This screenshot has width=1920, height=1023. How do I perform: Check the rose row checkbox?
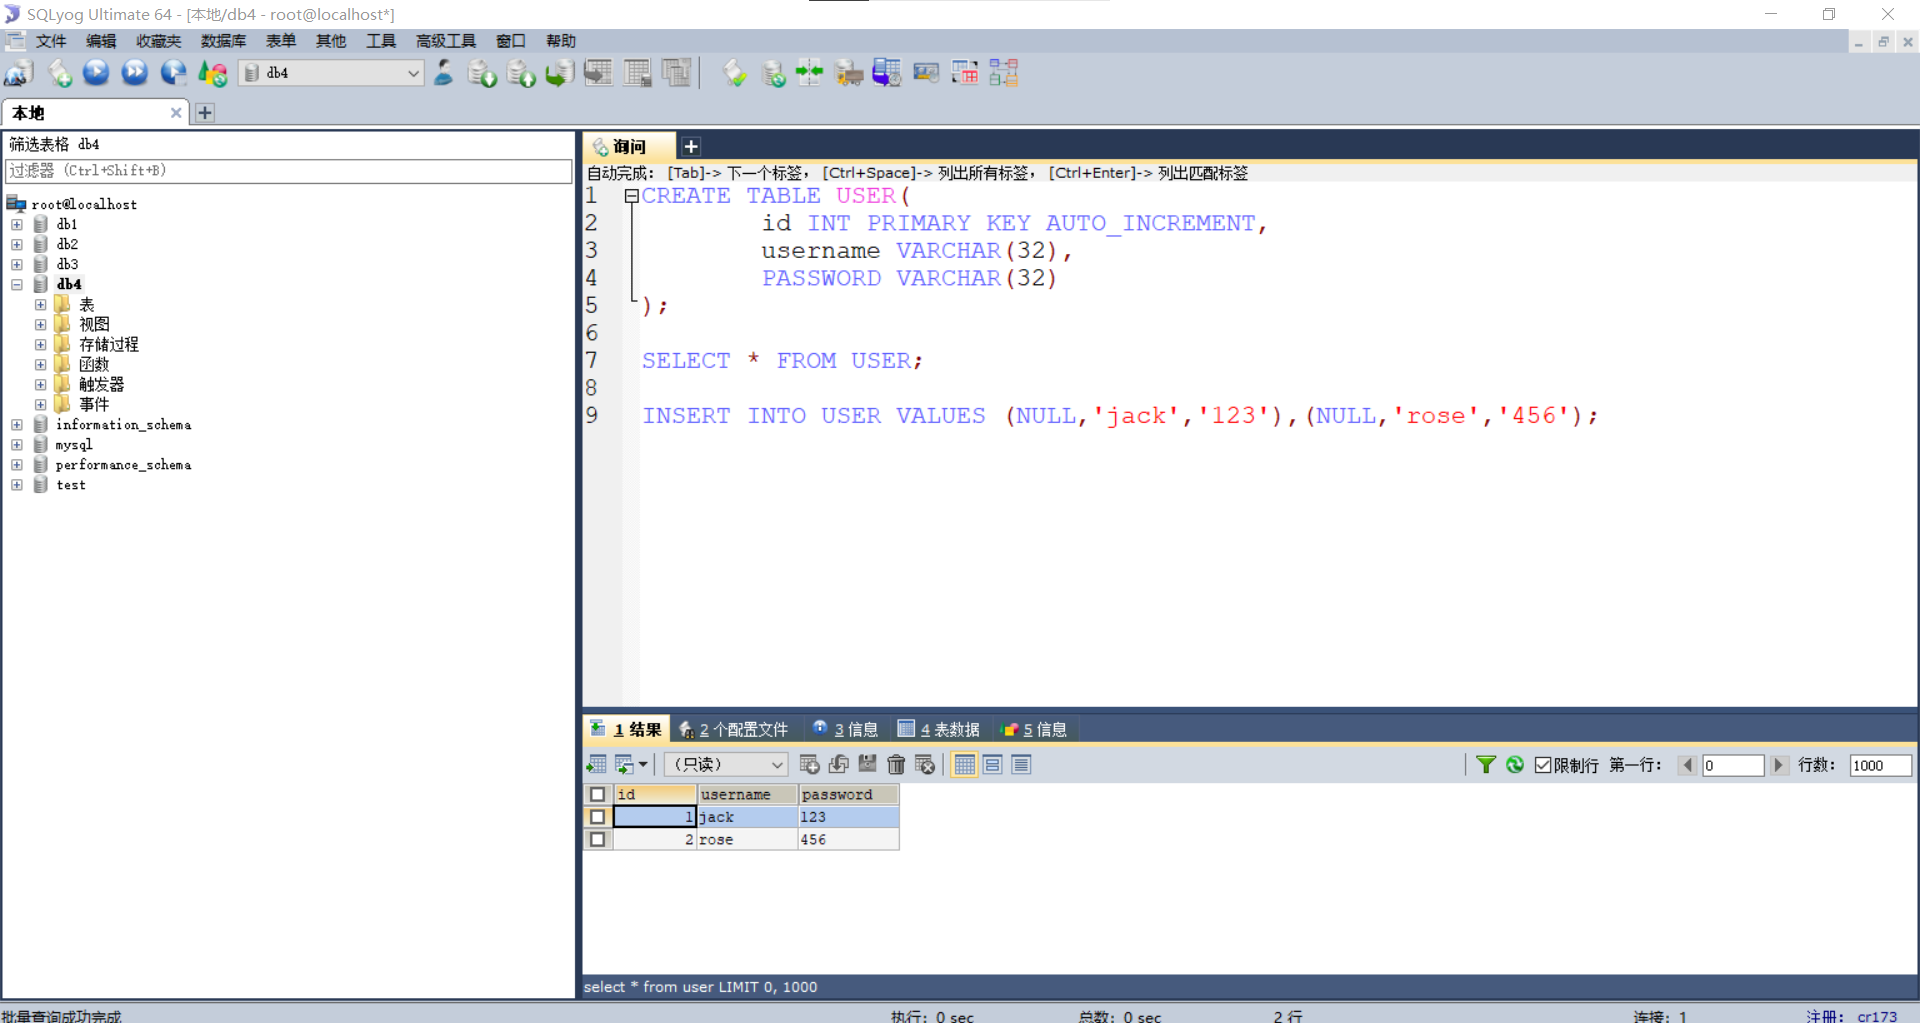[x=597, y=840]
